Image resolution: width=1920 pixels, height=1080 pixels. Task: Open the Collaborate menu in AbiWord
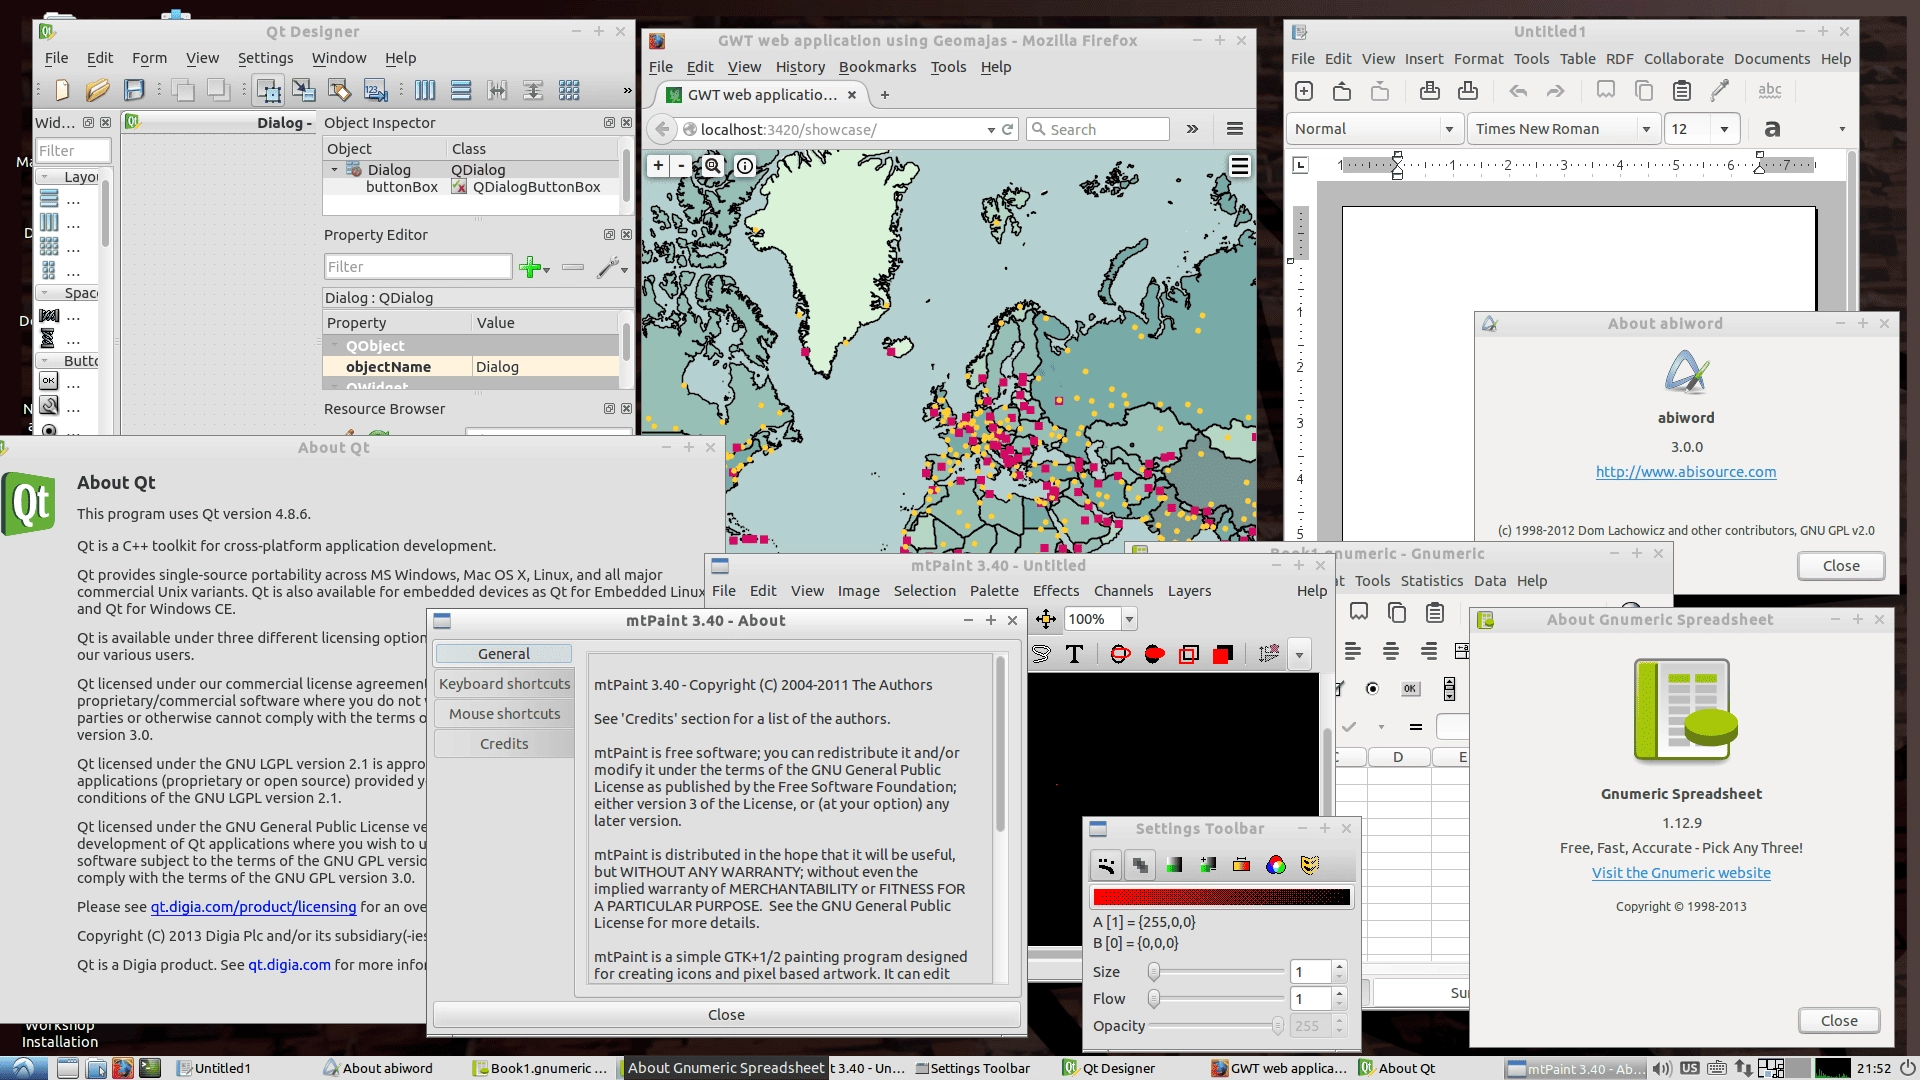(1684, 59)
